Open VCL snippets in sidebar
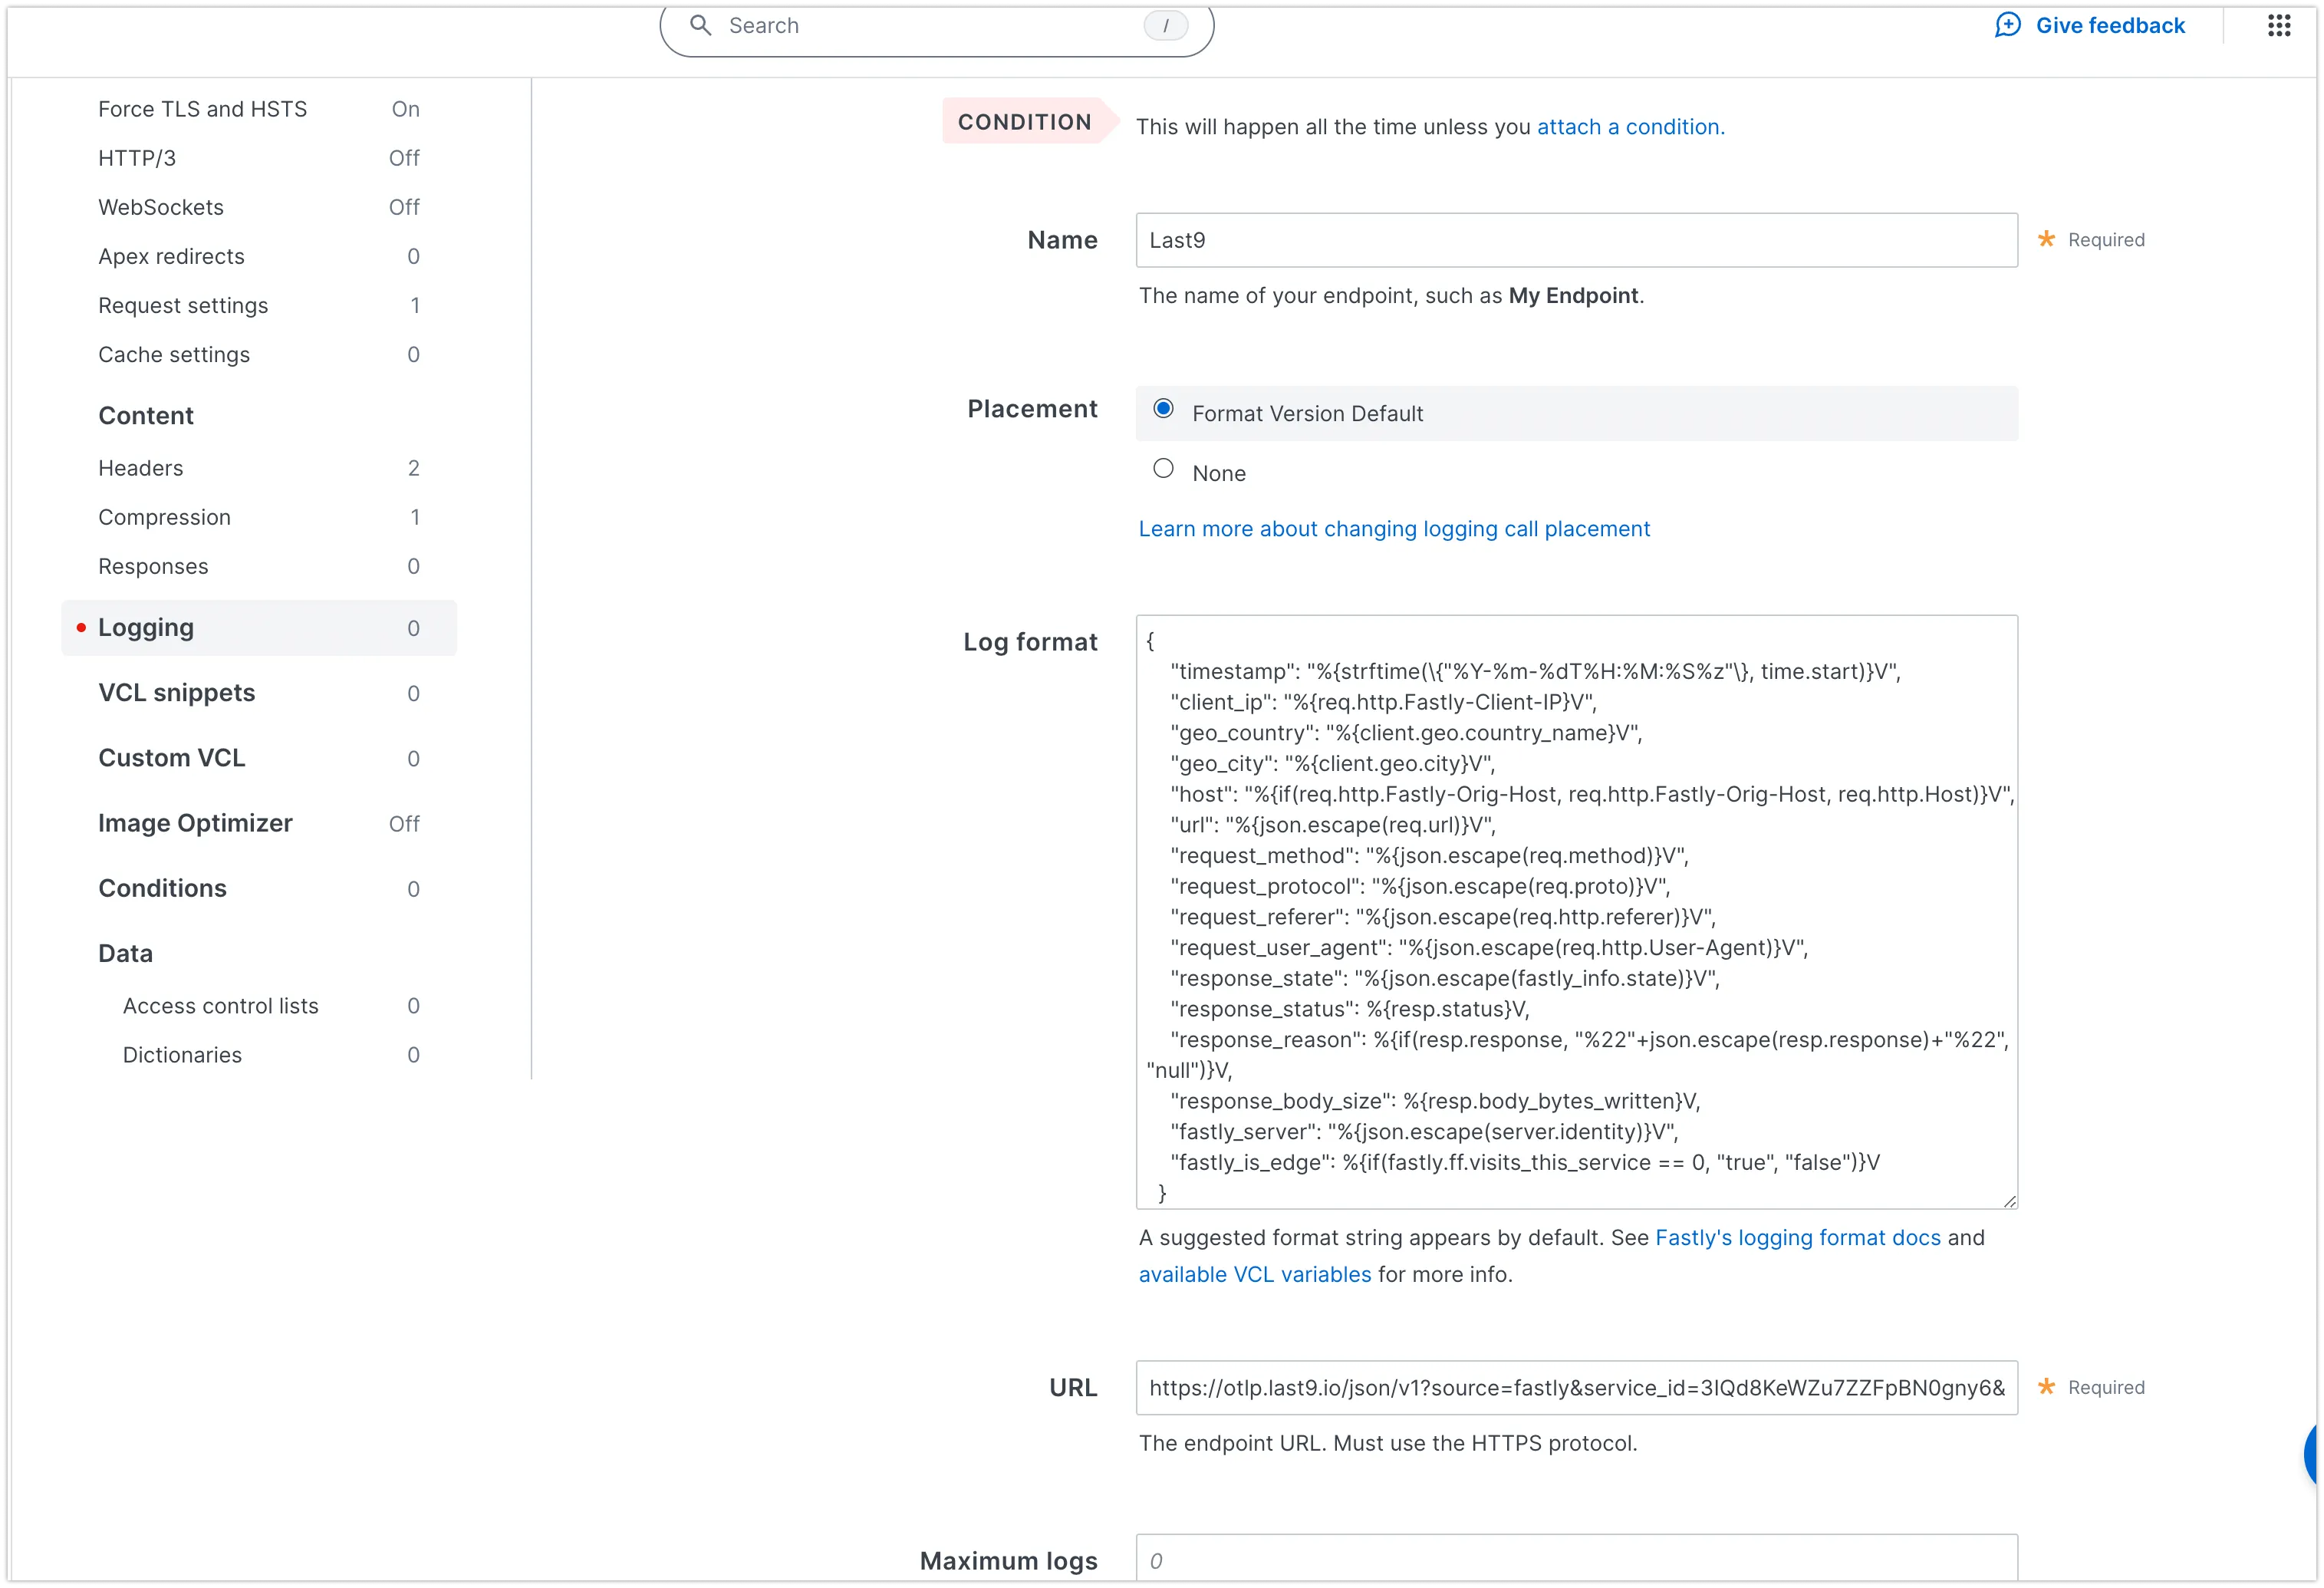This screenshot has width=2324, height=1588. point(177,693)
